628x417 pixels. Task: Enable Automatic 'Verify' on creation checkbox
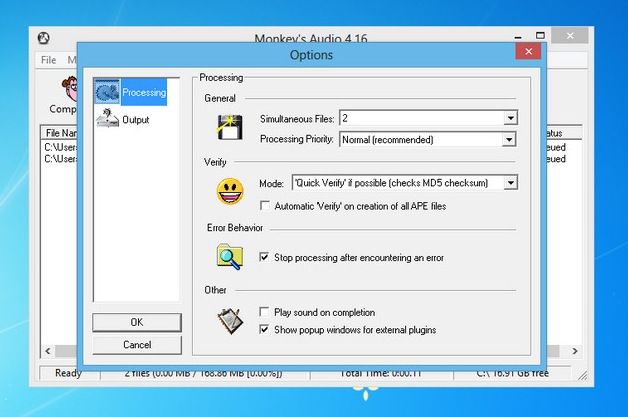pyautogui.click(x=265, y=206)
